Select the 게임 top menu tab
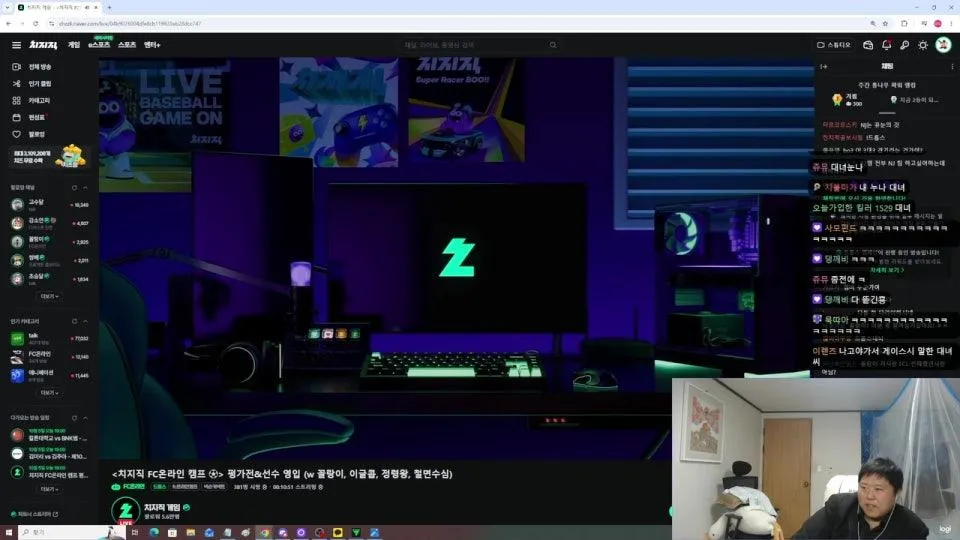The width and height of the screenshot is (960, 540). point(74,45)
